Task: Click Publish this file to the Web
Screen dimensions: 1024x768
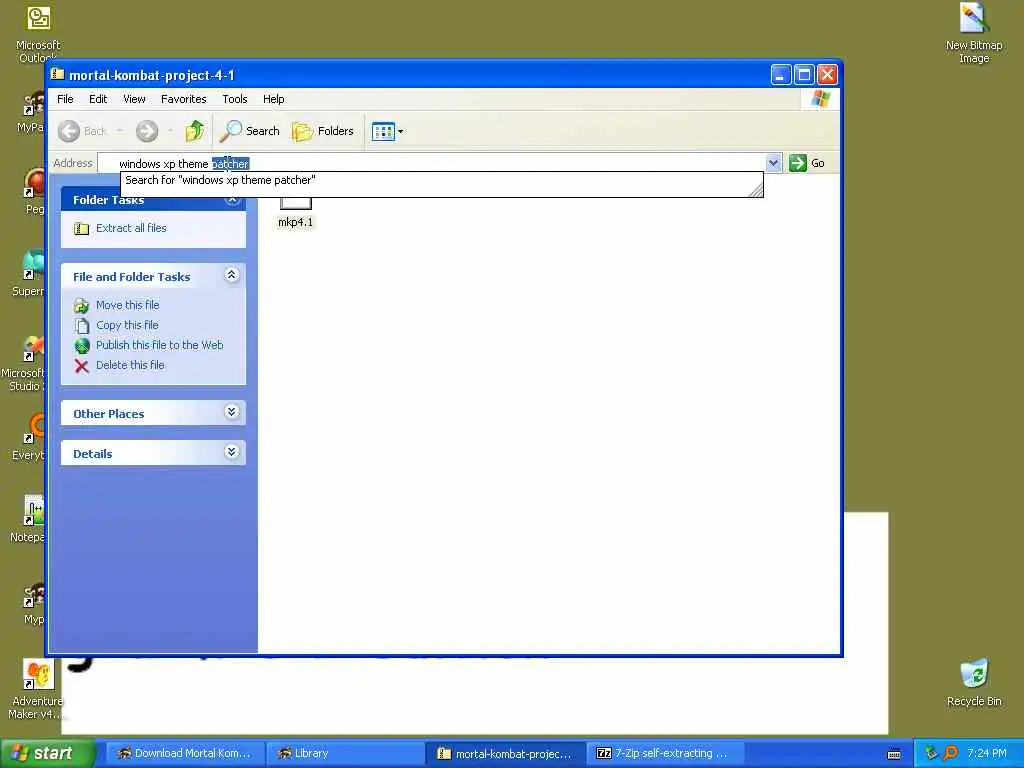Action: coord(159,345)
